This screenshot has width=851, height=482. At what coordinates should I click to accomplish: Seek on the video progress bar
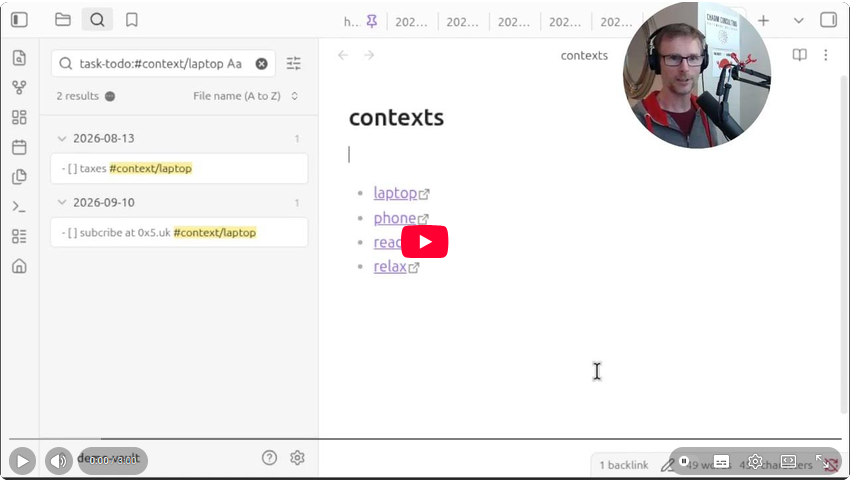(x=426, y=439)
